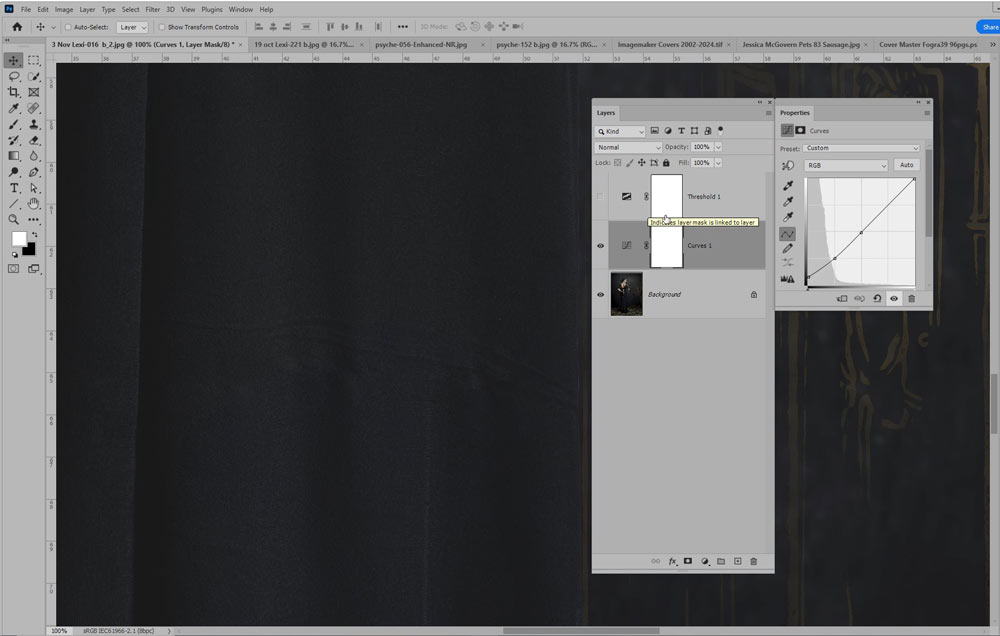Enable Show Transform Controls checkbox
The image size is (1000, 636).
pos(161,27)
